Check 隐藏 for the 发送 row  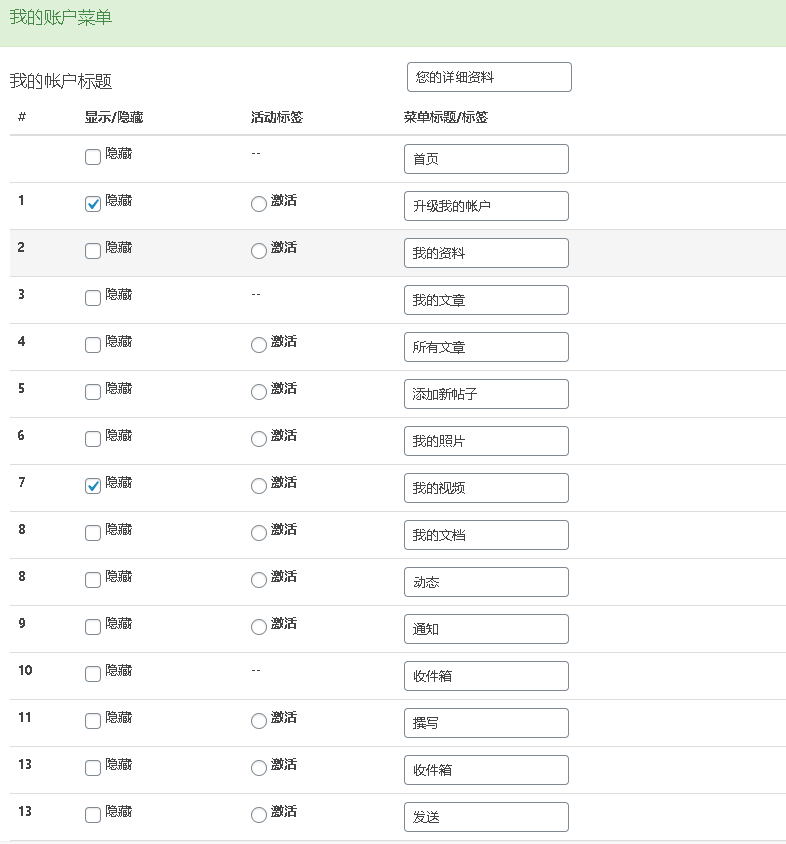pos(93,815)
